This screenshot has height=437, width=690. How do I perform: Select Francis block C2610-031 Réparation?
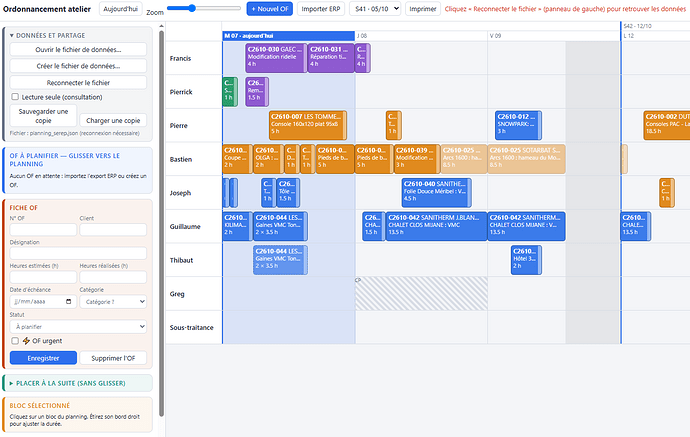pyautogui.click(x=331, y=58)
